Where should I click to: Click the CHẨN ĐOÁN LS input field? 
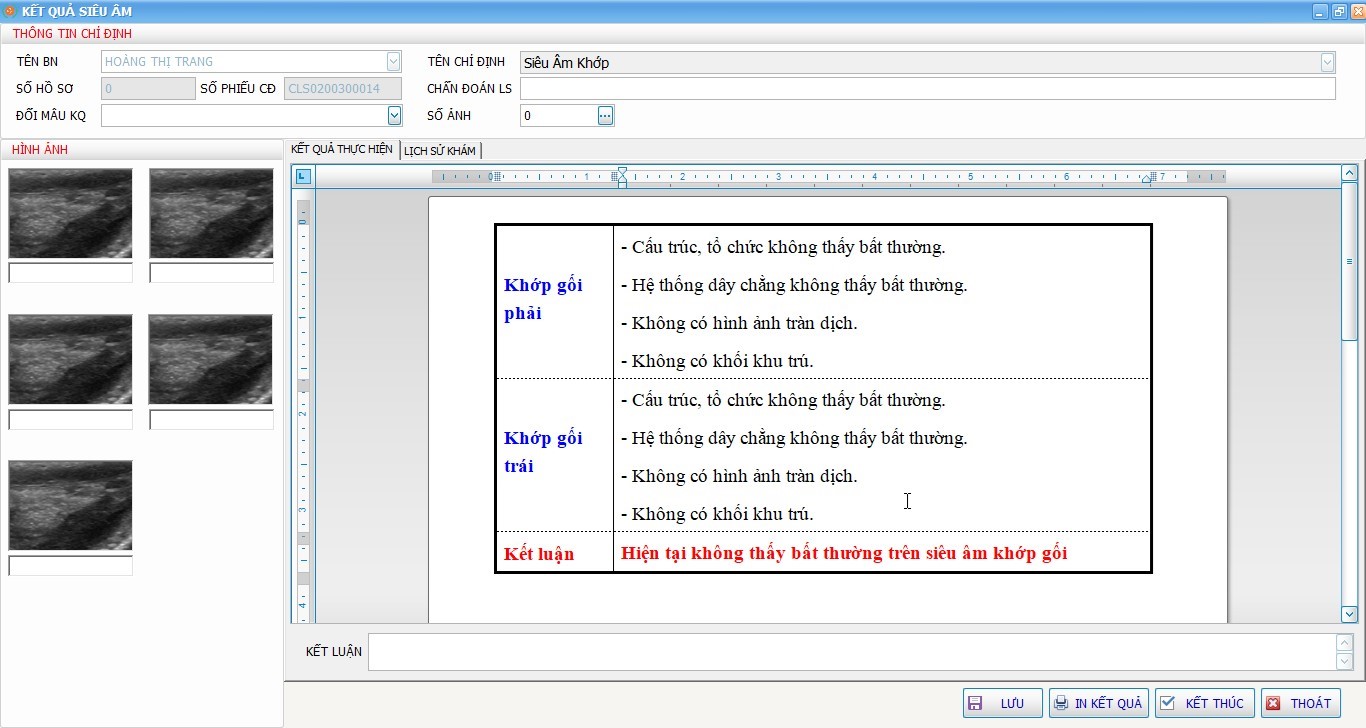(x=927, y=89)
